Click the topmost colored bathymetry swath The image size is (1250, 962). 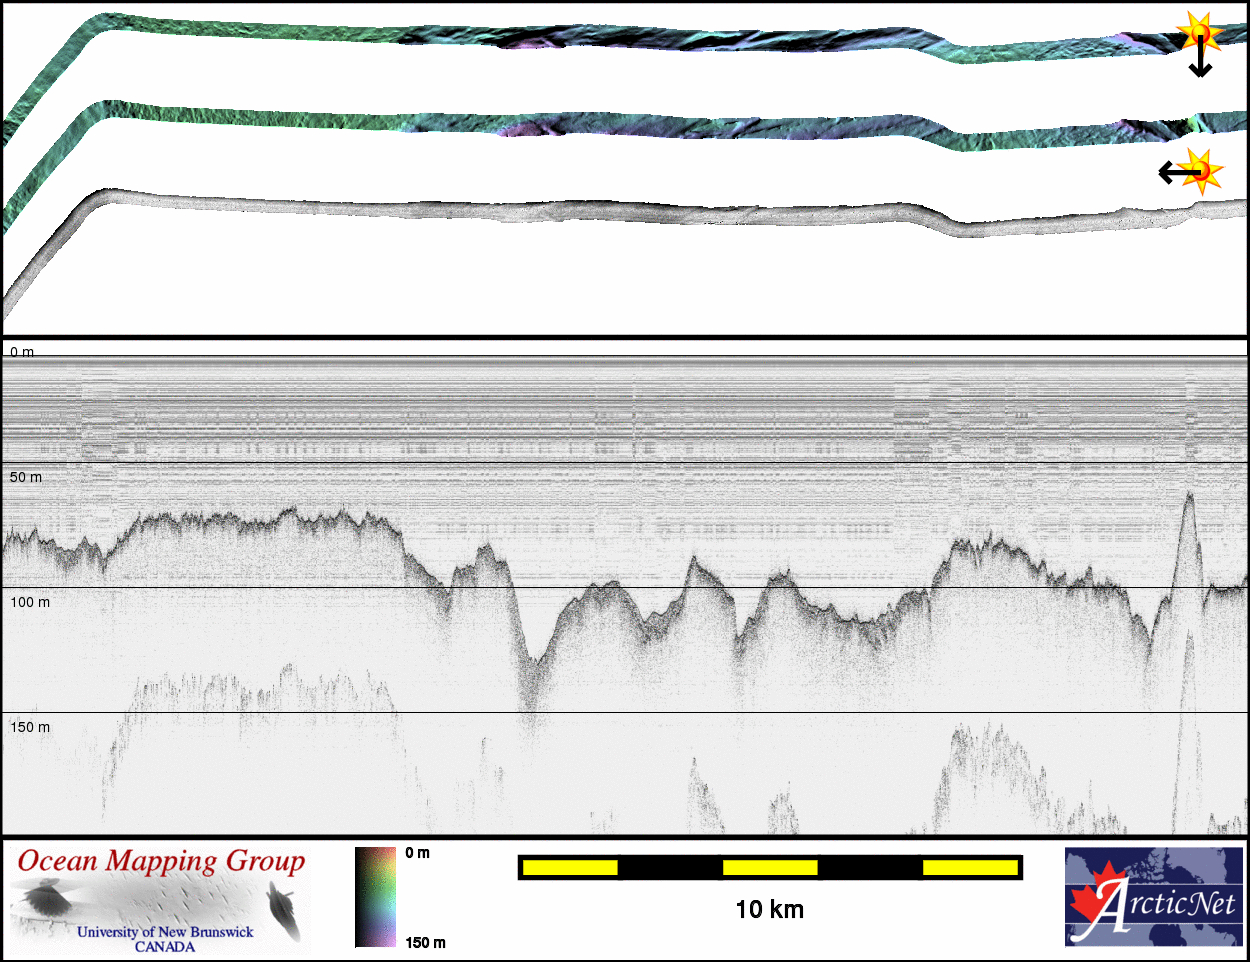click(600, 35)
